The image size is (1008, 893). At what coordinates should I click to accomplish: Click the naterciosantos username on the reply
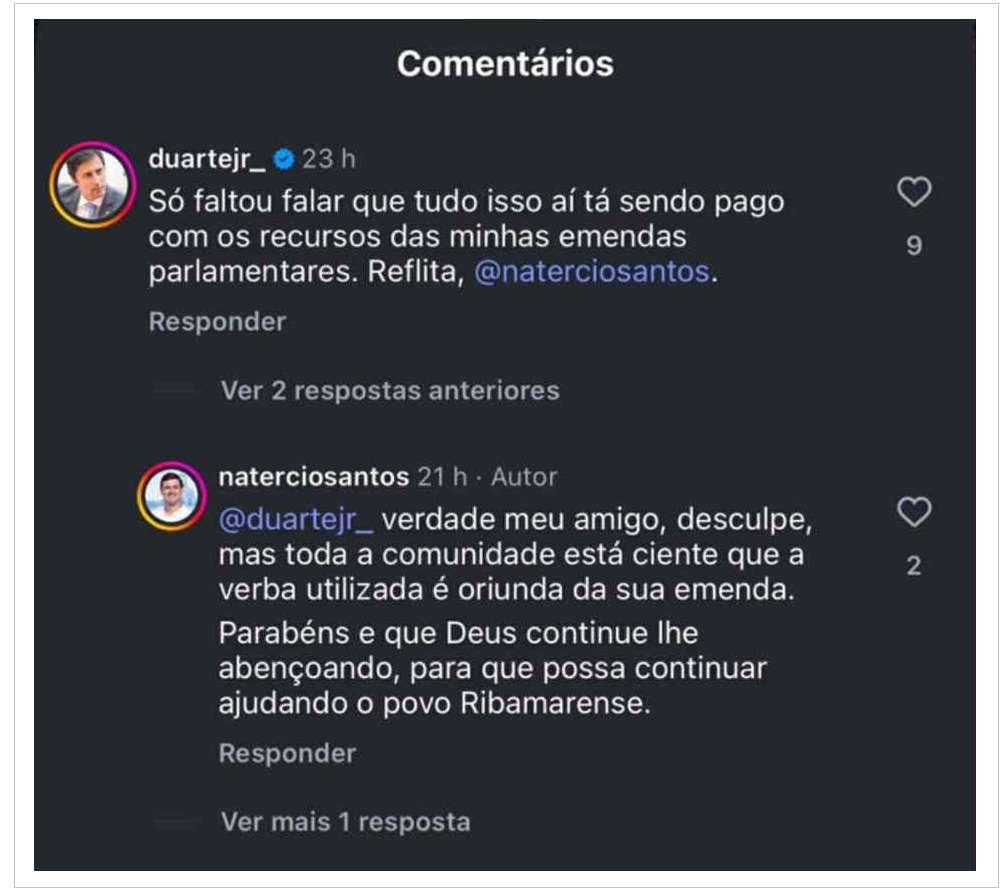(x=314, y=477)
